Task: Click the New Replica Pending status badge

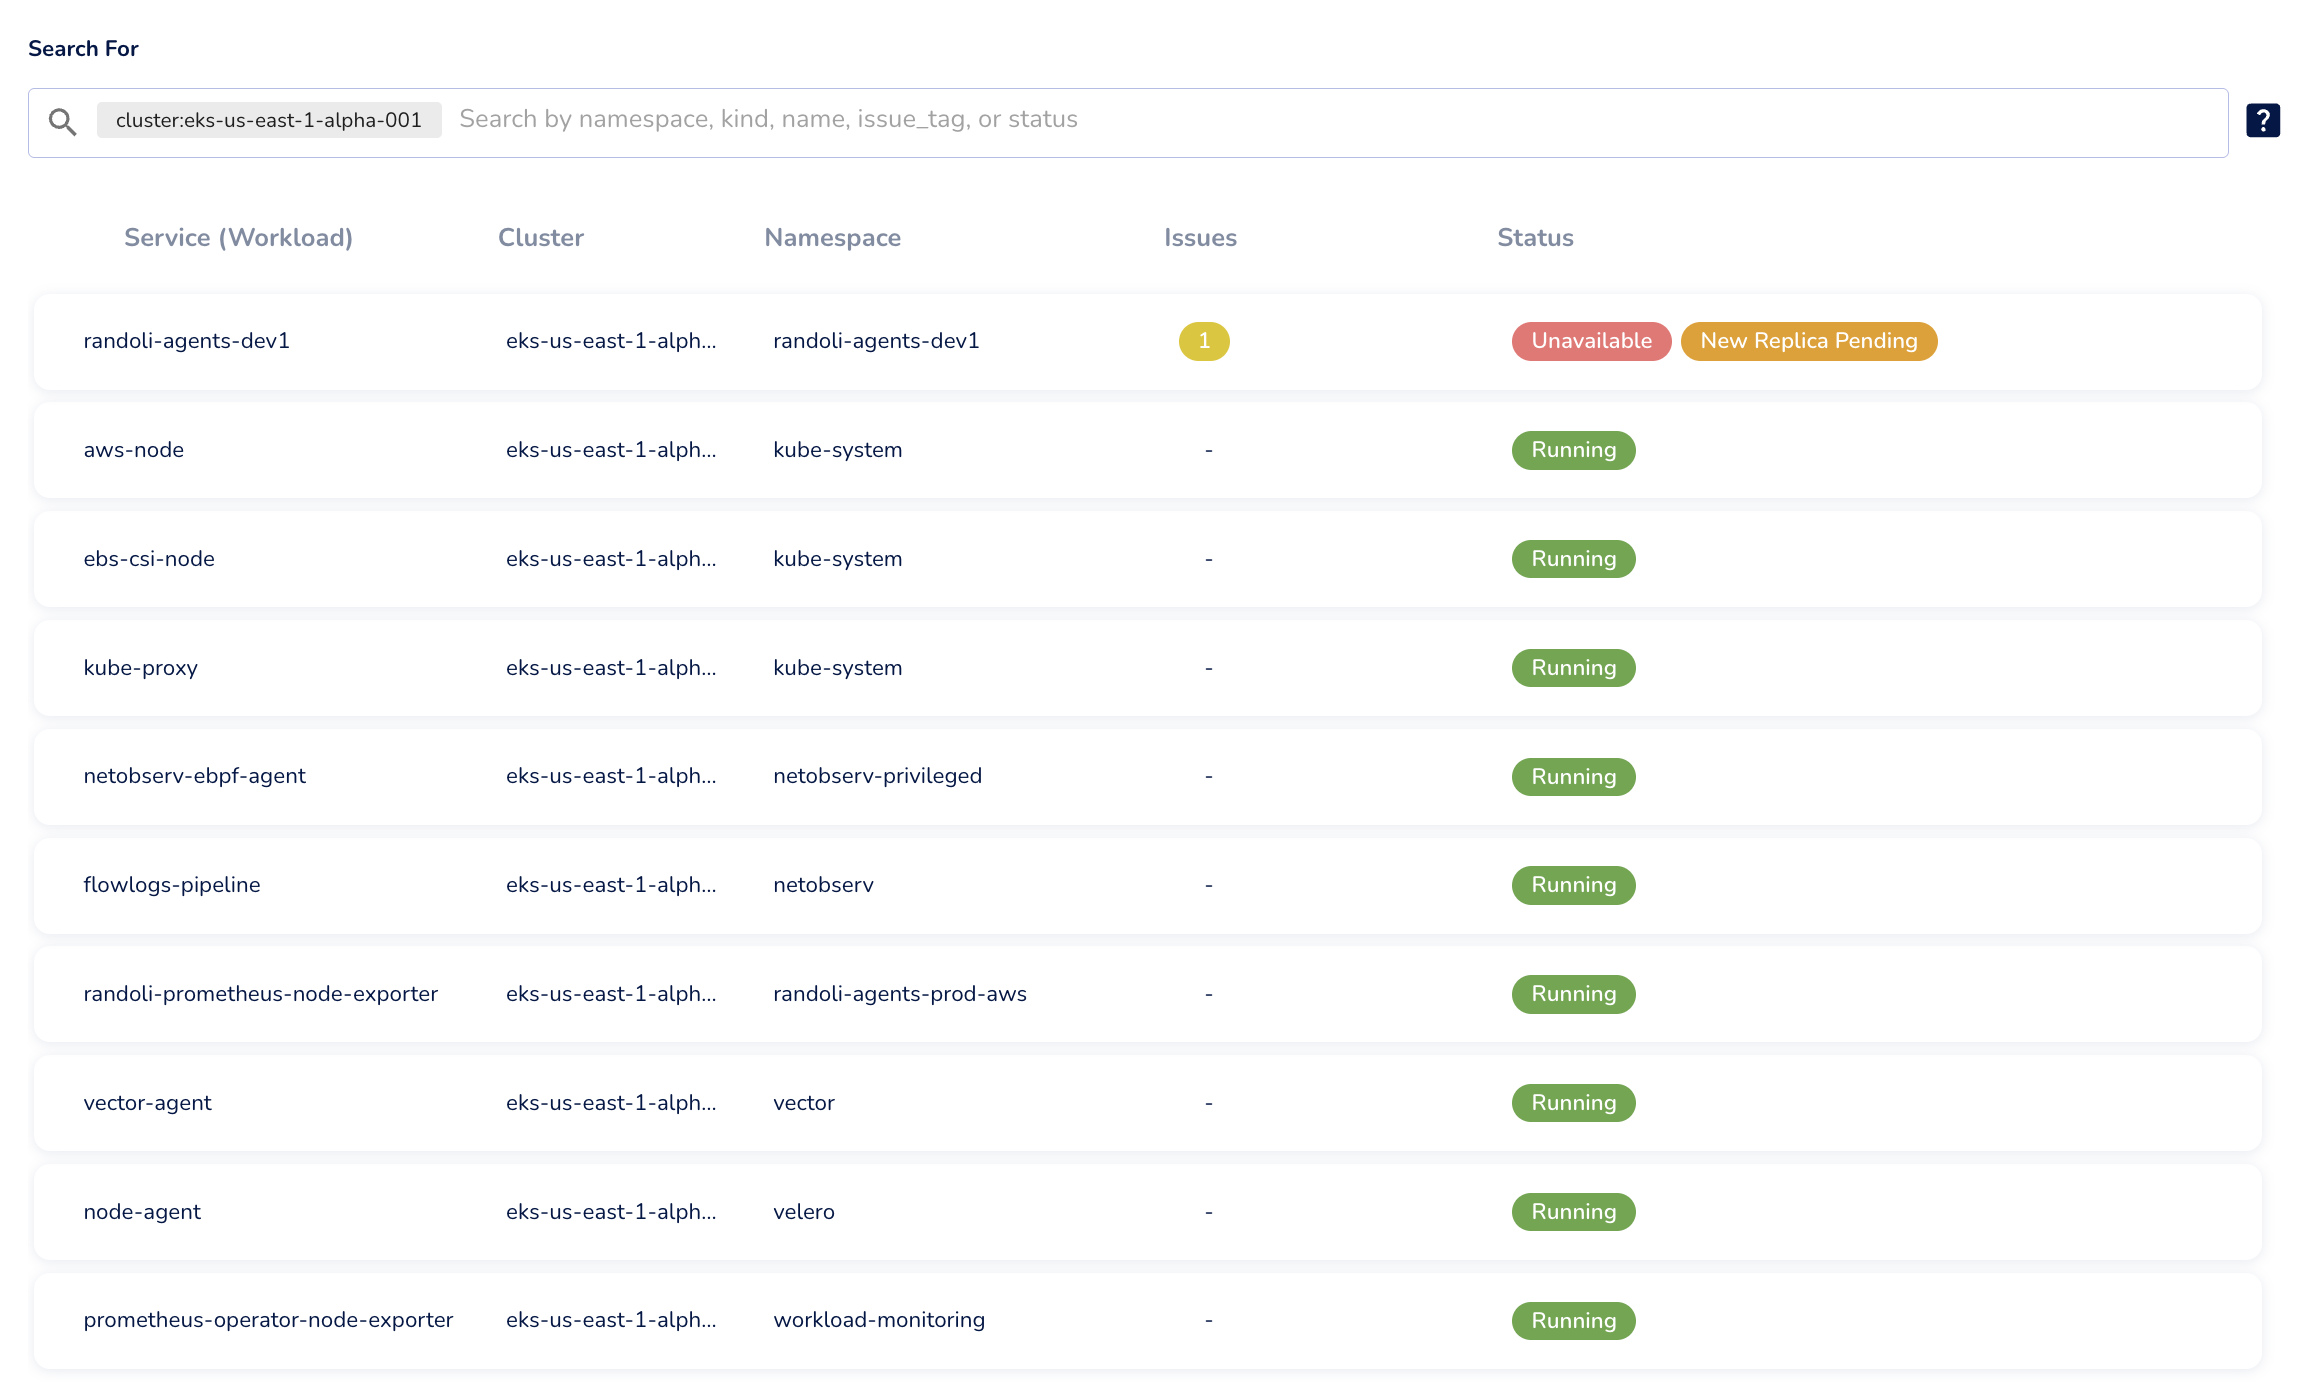Action: point(1808,341)
